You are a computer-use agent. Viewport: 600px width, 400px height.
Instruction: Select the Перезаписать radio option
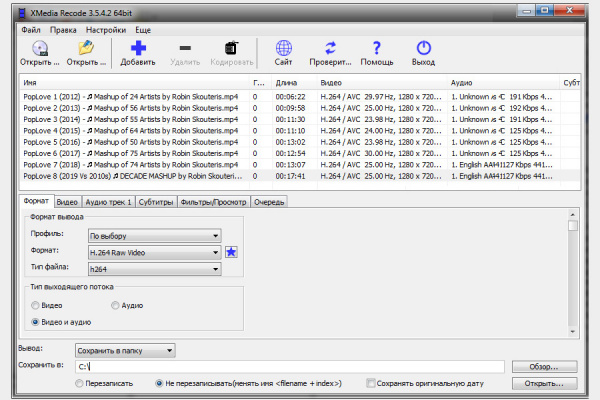pyautogui.click(x=79, y=383)
